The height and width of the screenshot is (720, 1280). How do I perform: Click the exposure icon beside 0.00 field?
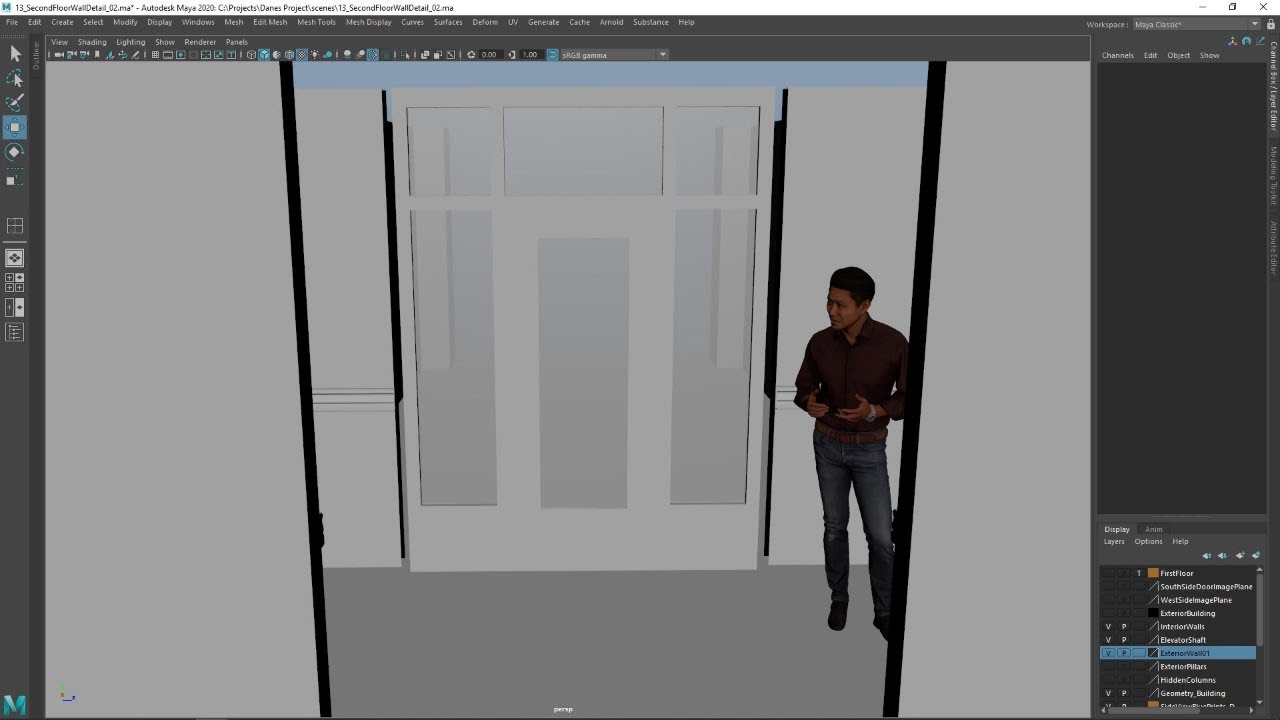[471, 55]
